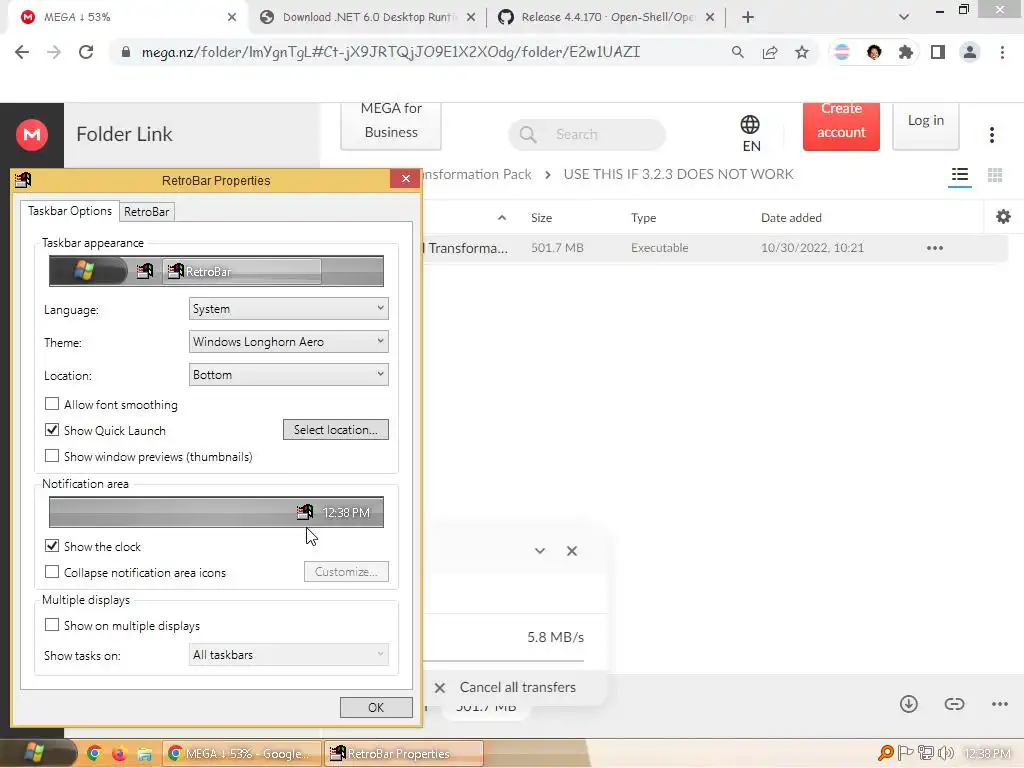
Task: Reload the page with refresh icon
Action: click(86, 52)
